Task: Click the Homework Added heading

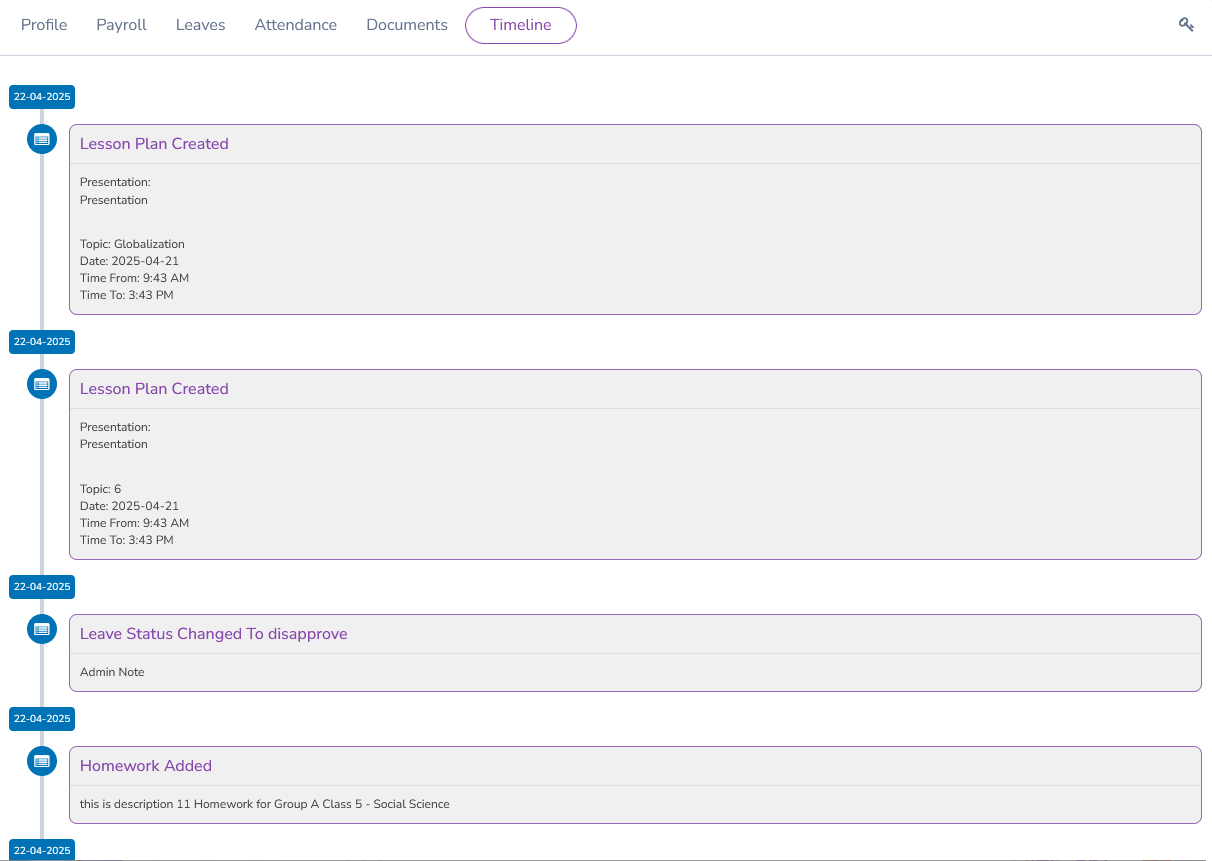Action: click(146, 765)
